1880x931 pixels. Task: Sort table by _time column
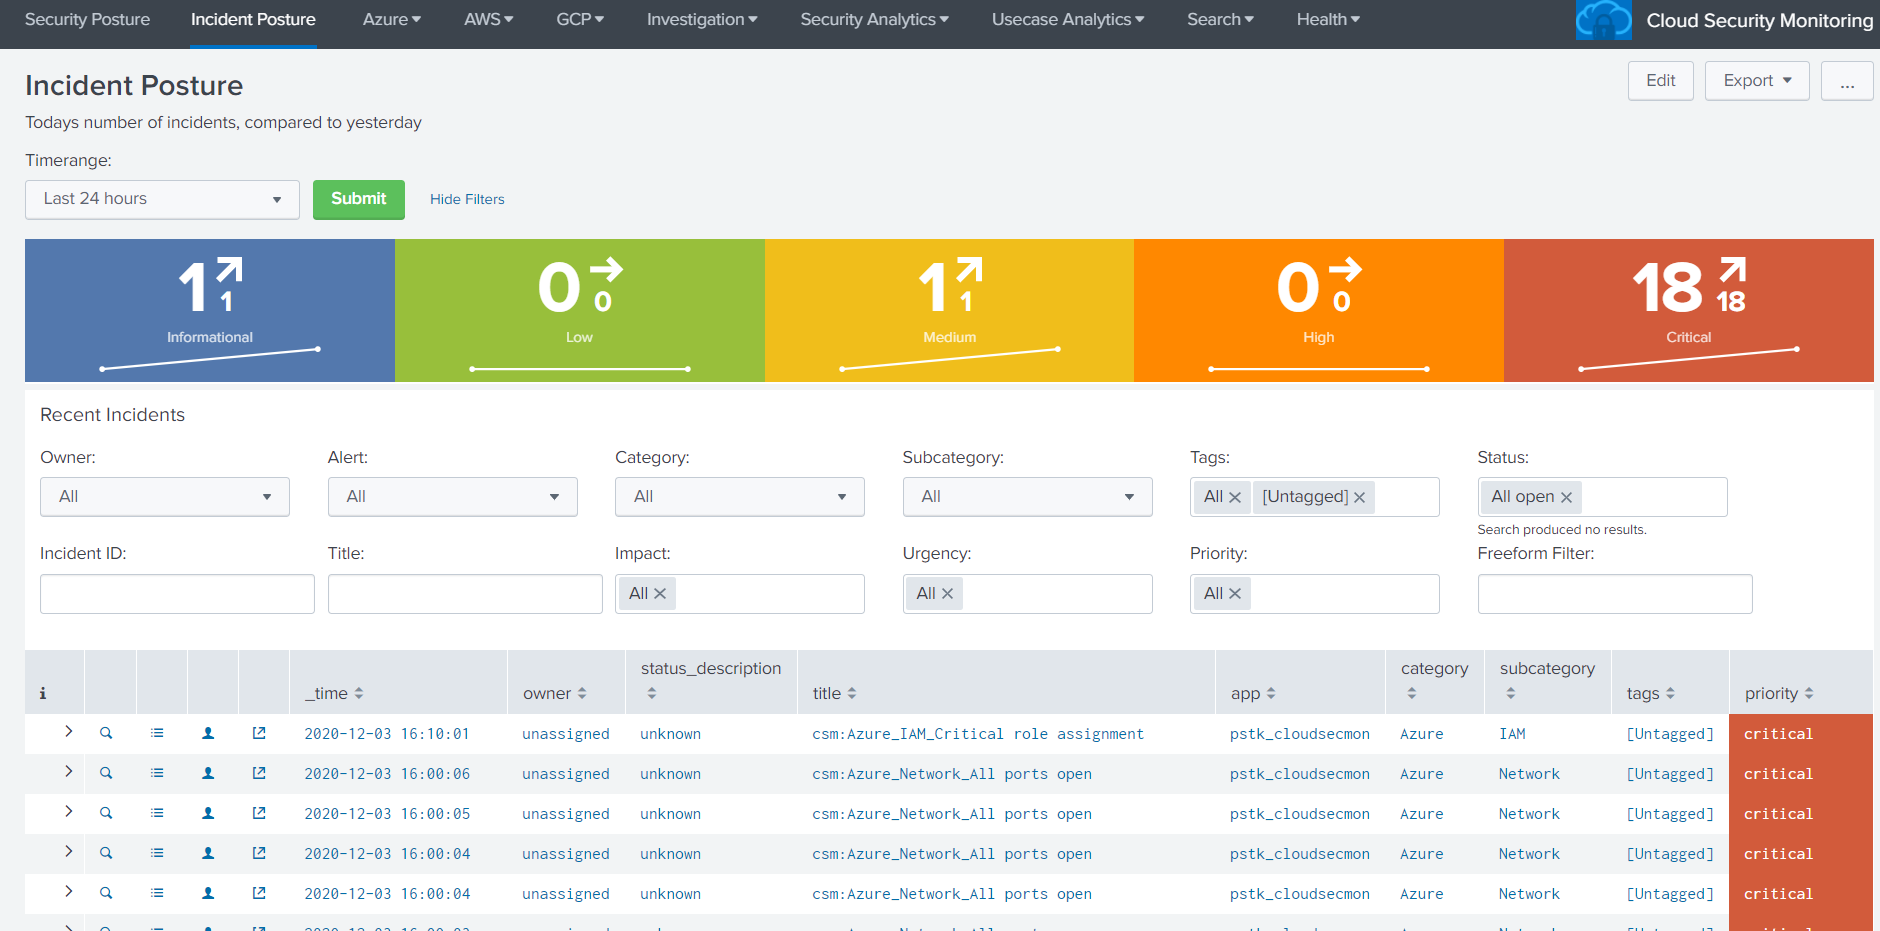pos(334,693)
